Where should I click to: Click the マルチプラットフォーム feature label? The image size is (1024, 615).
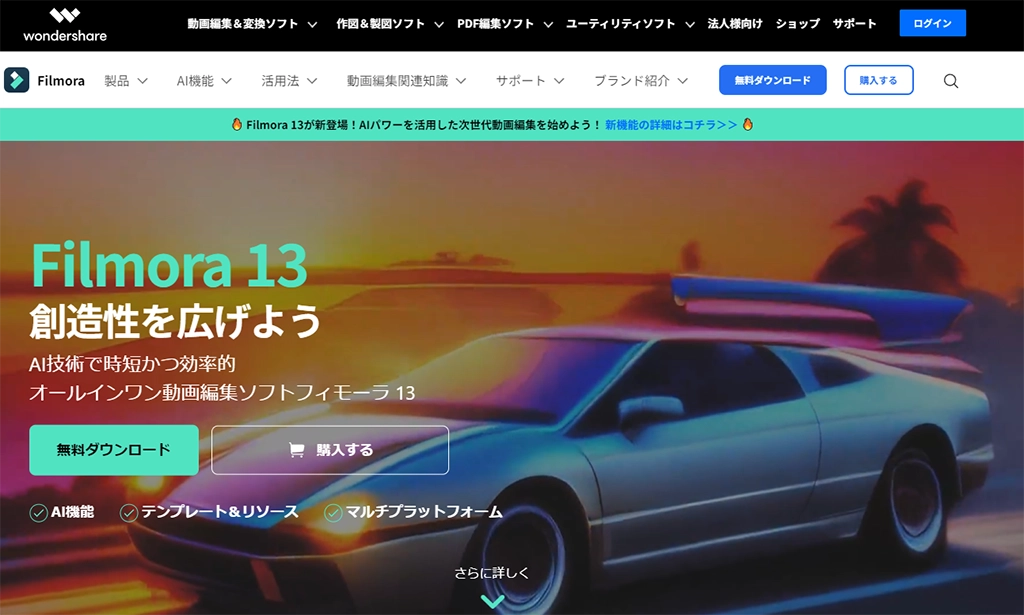pos(424,512)
